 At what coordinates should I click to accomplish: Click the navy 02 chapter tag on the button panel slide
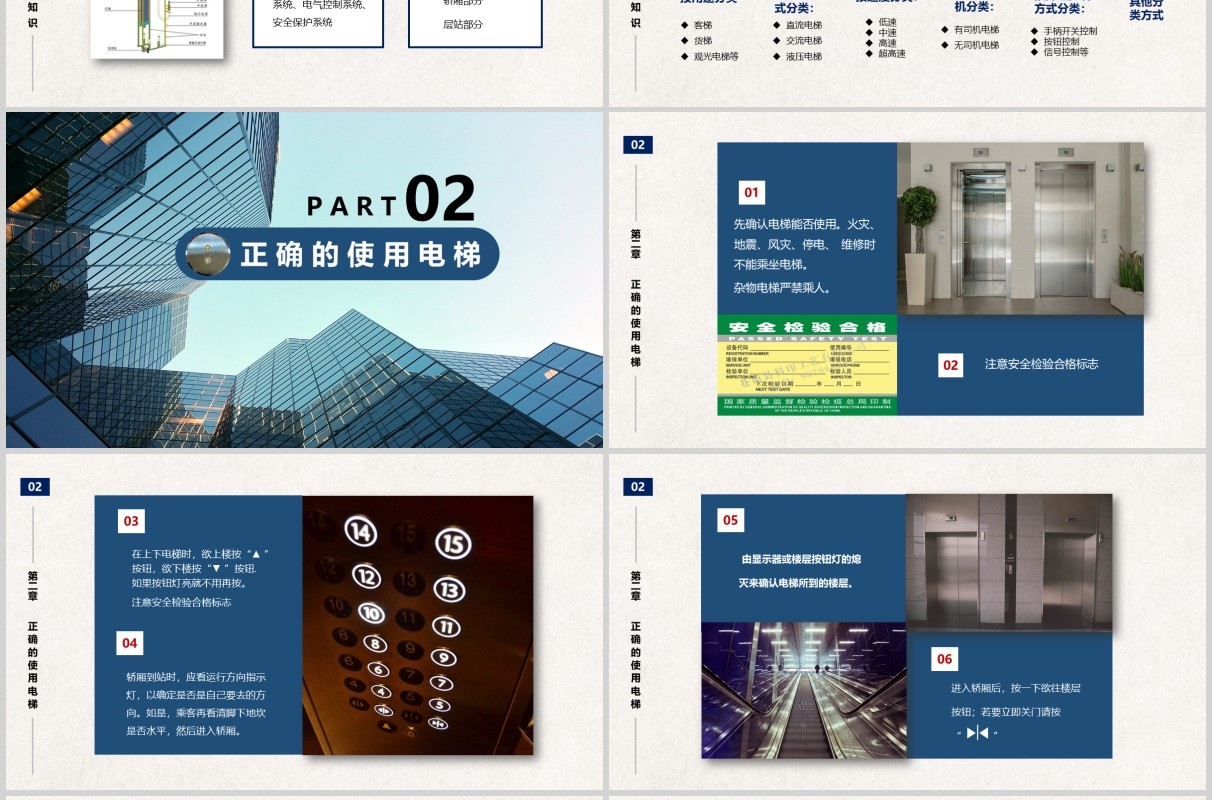tap(35, 487)
